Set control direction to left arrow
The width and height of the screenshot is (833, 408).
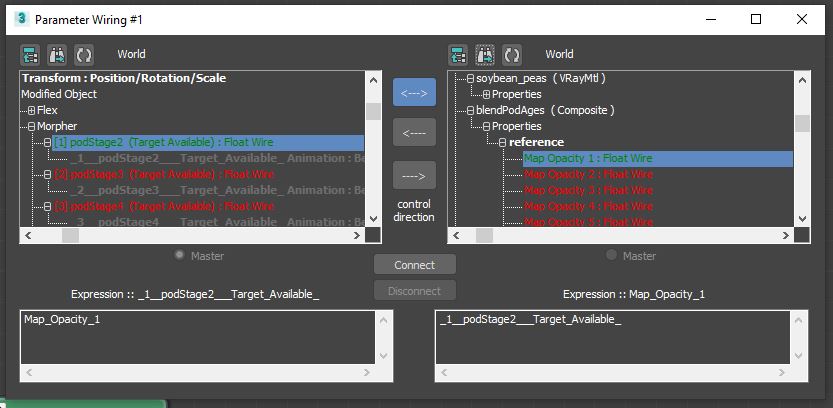click(414, 133)
